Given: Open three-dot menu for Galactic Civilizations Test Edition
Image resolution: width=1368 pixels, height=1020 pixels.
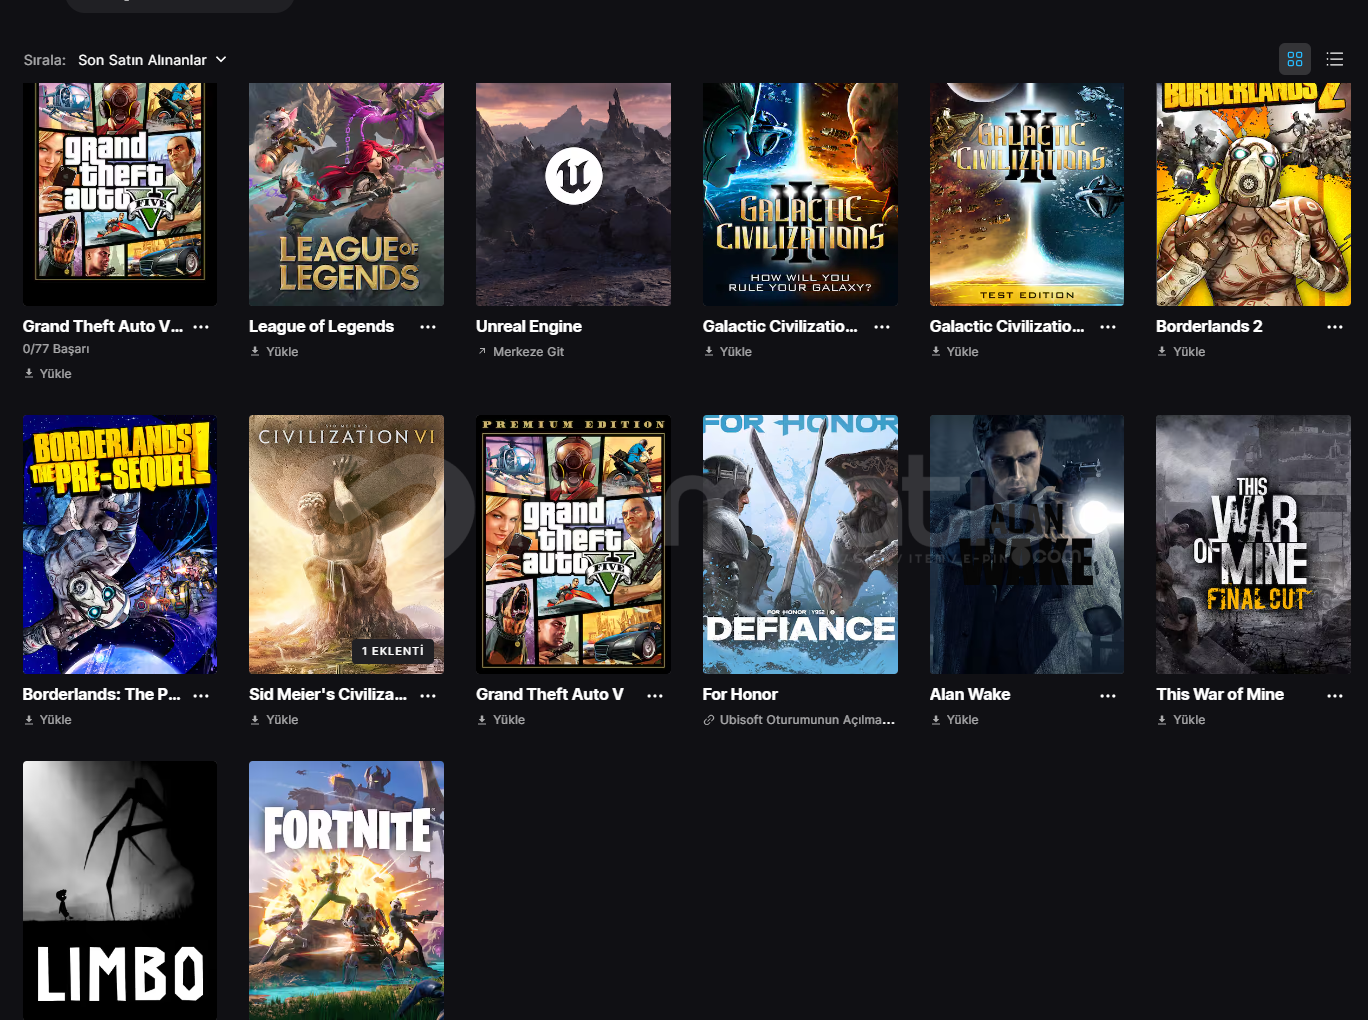Looking at the screenshot, I should [1108, 327].
